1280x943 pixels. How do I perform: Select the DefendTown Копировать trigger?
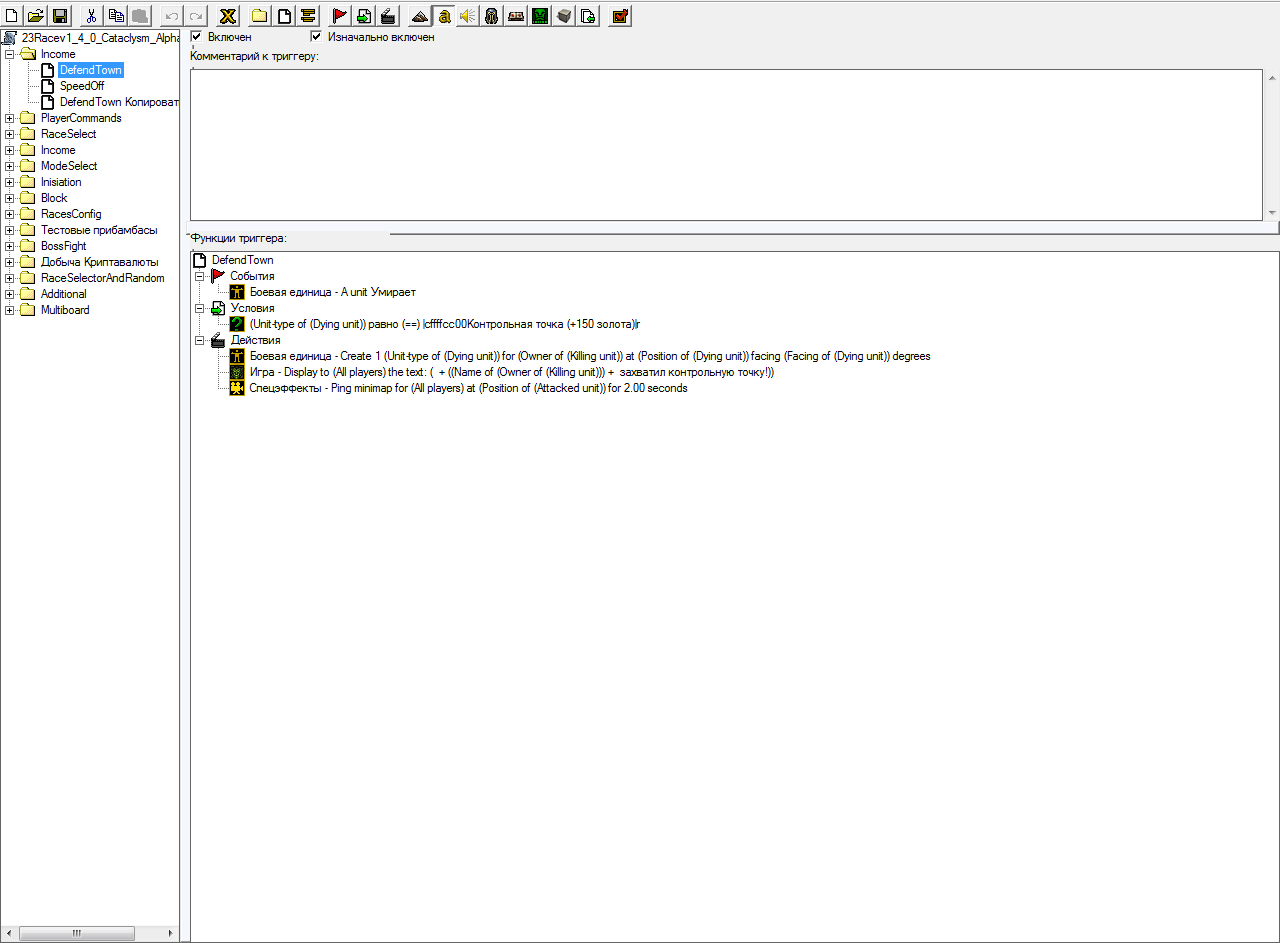119,102
